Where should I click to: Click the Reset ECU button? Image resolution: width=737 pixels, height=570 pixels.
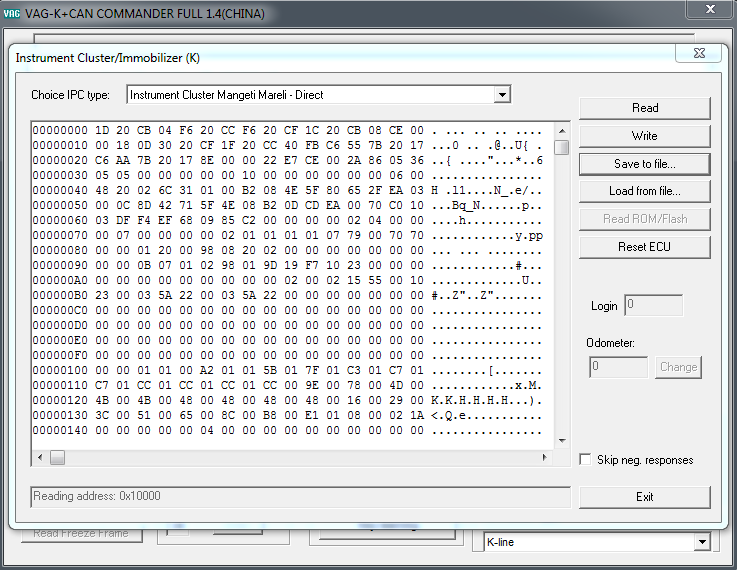point(644,247)
